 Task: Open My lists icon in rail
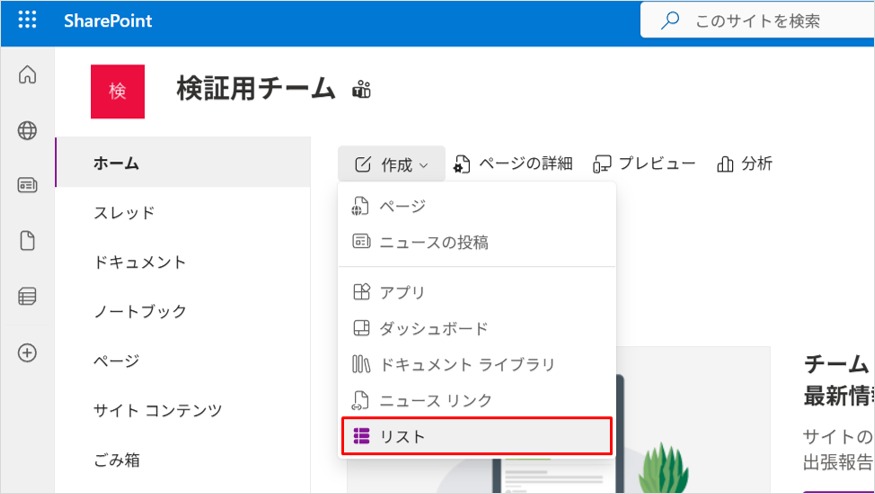coord(27,296)
